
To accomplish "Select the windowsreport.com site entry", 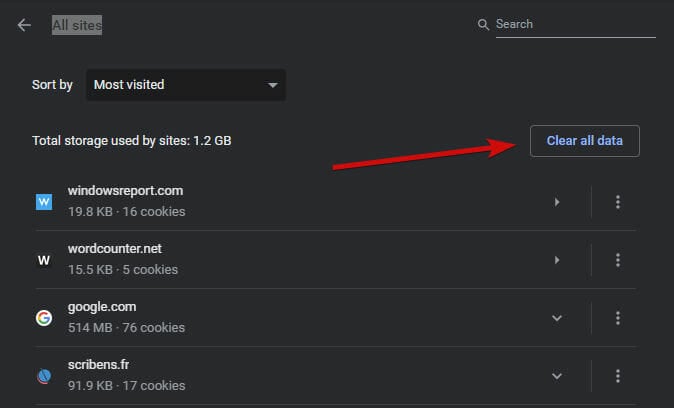I will click(335, 202).
